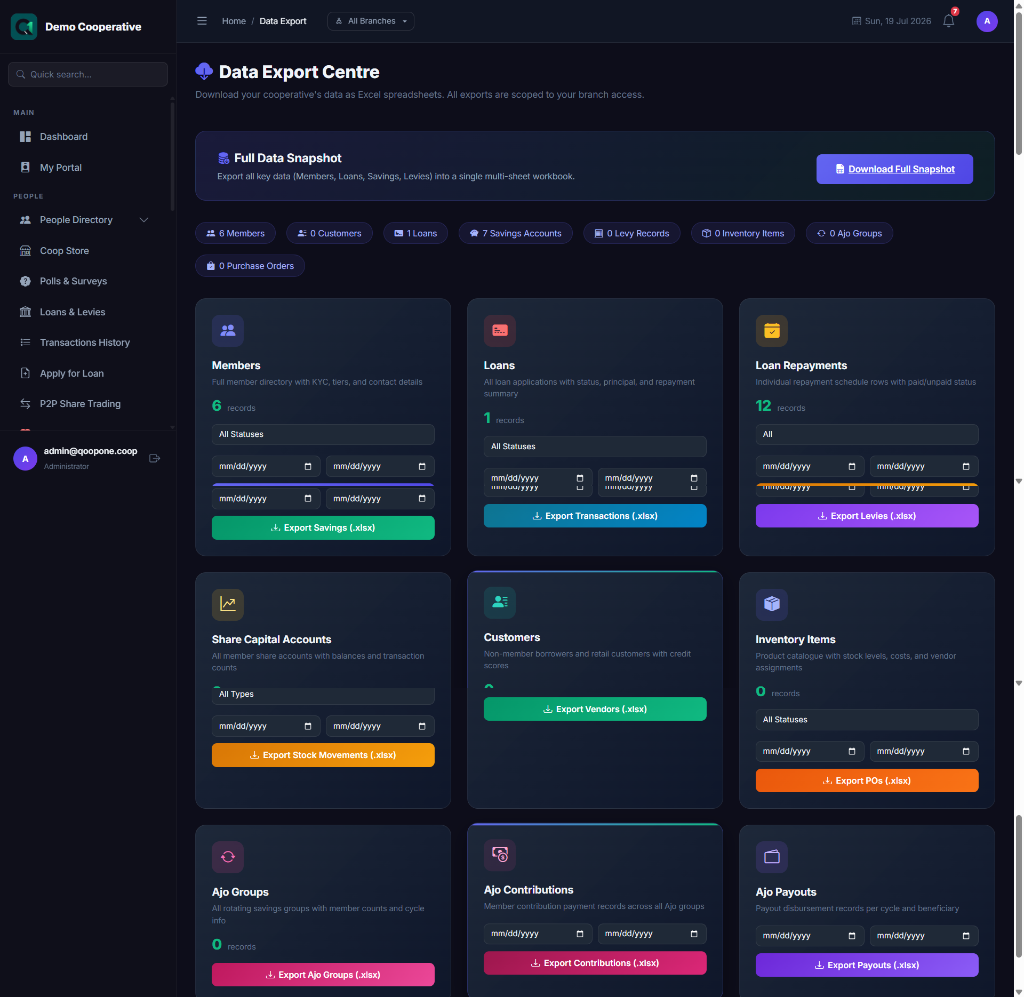The image size is (1024, 997).
Task: Click the 0 Levy Records chip
Action: tap(632, 233)
